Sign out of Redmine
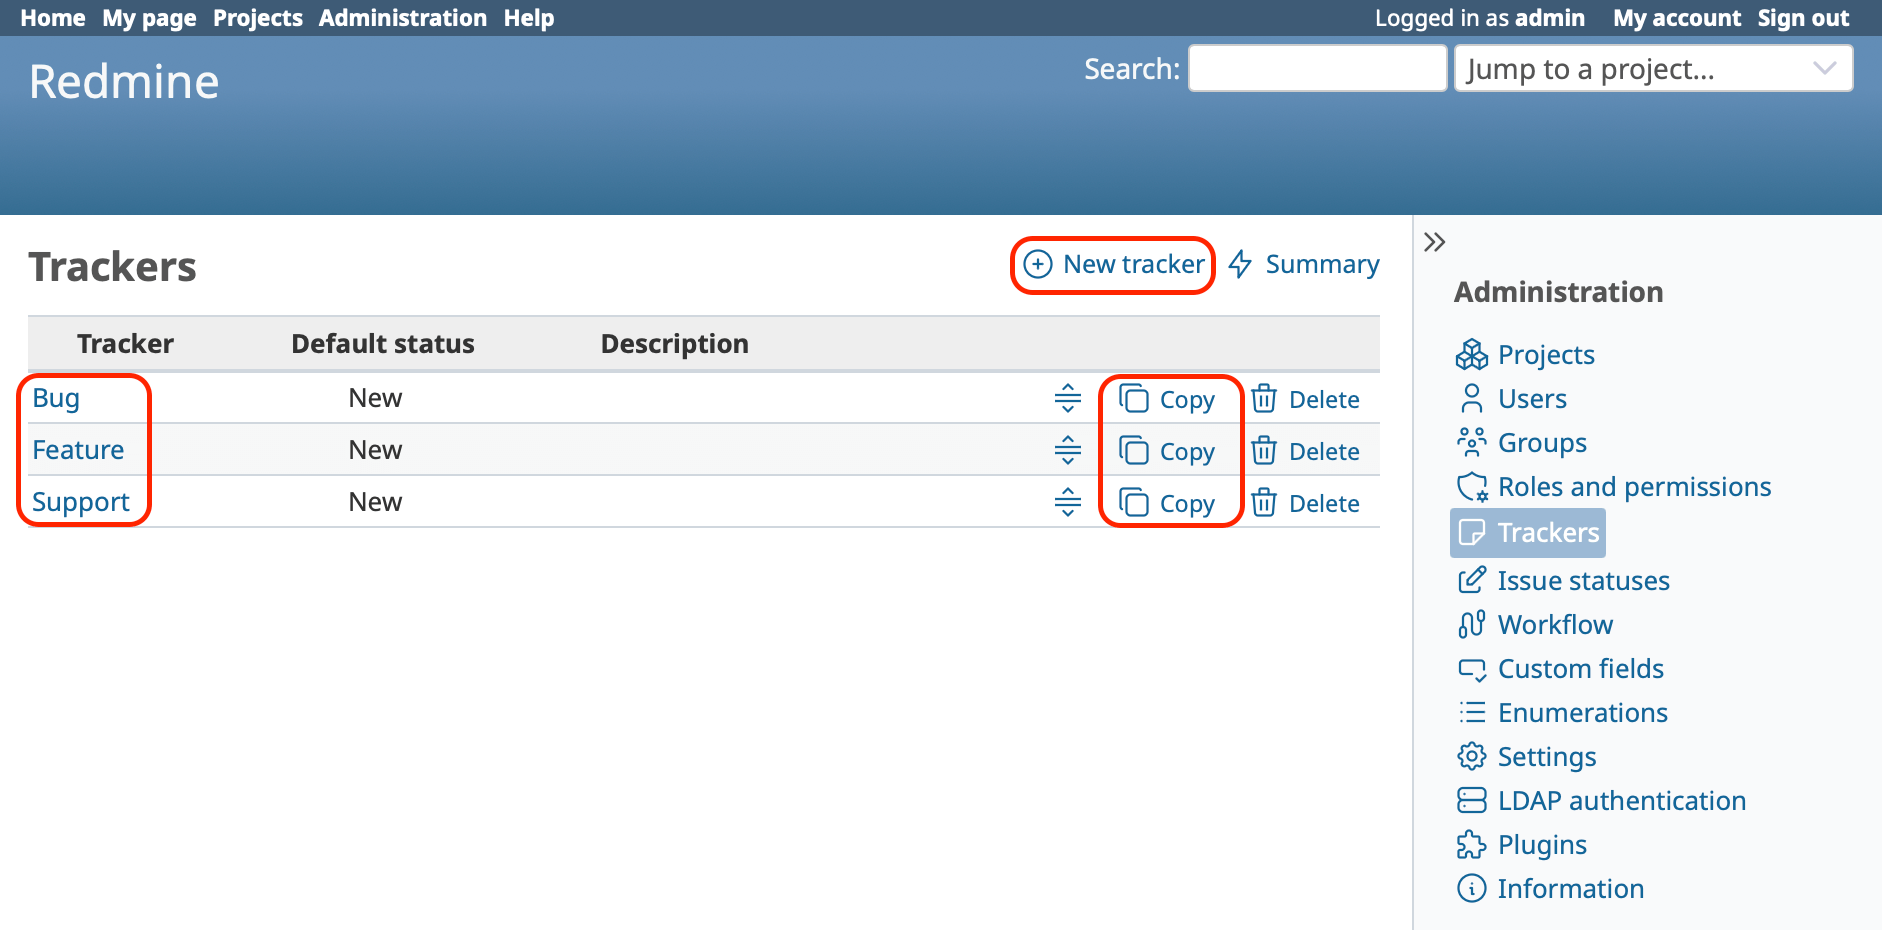This screenshot has width=1882, height=930. point(1803,17)
